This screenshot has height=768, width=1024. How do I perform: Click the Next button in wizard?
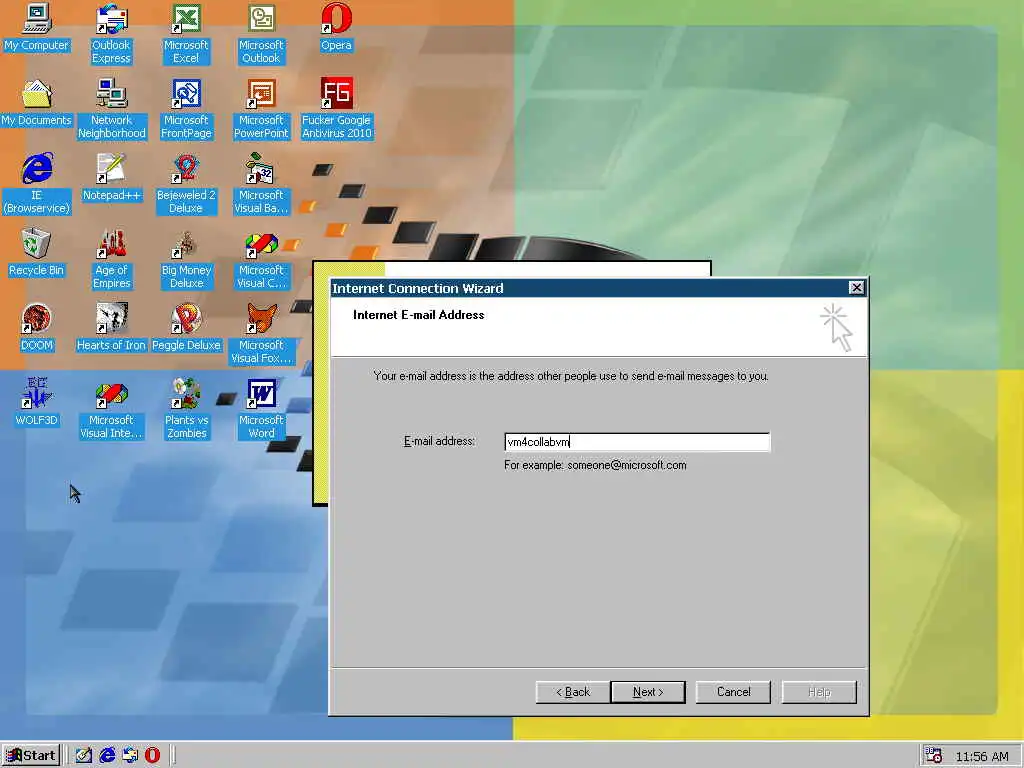pos(648,692)
